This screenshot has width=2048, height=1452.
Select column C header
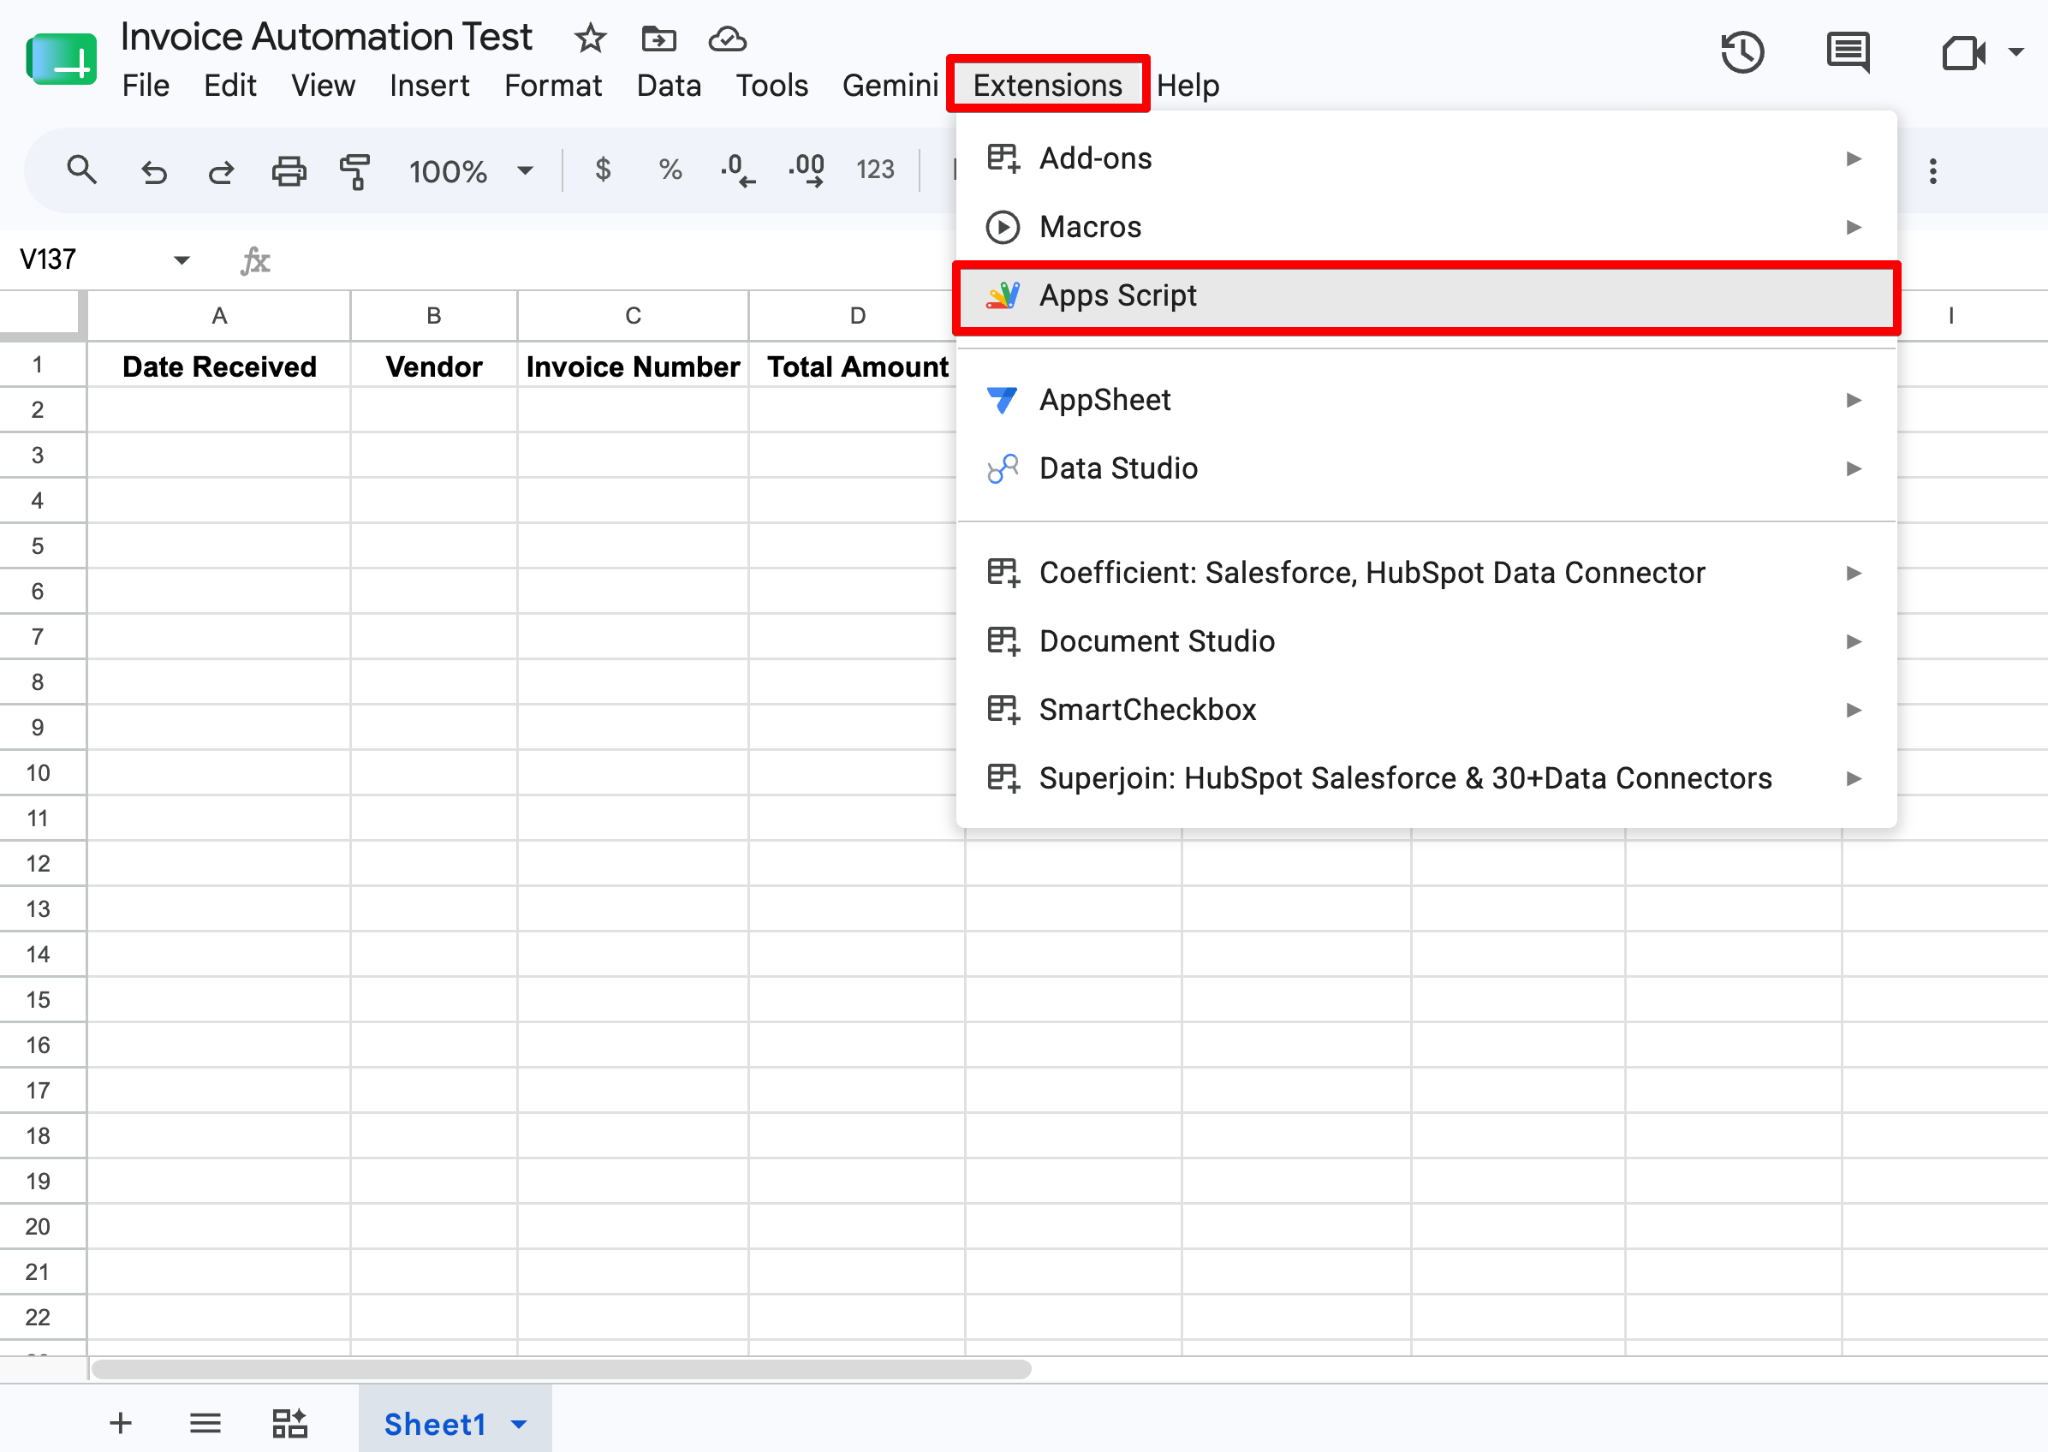[633, 316]
